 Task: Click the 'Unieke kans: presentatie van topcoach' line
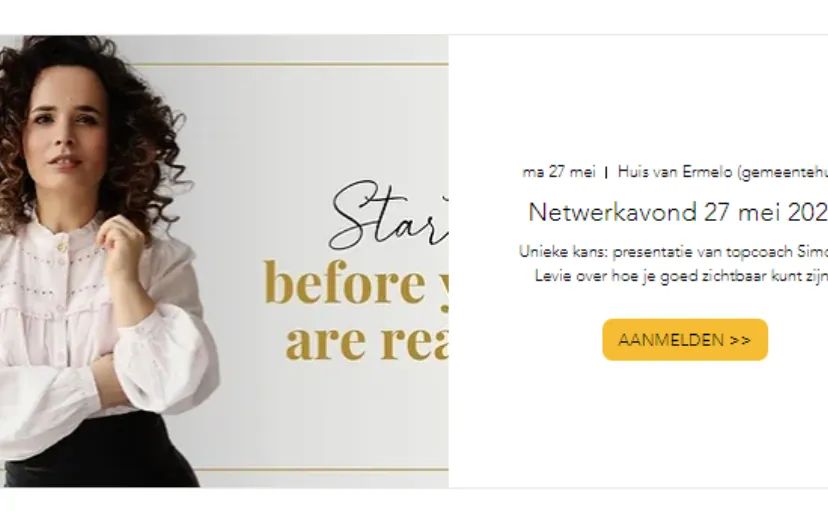pyautogui.click(x=673, y=252)
